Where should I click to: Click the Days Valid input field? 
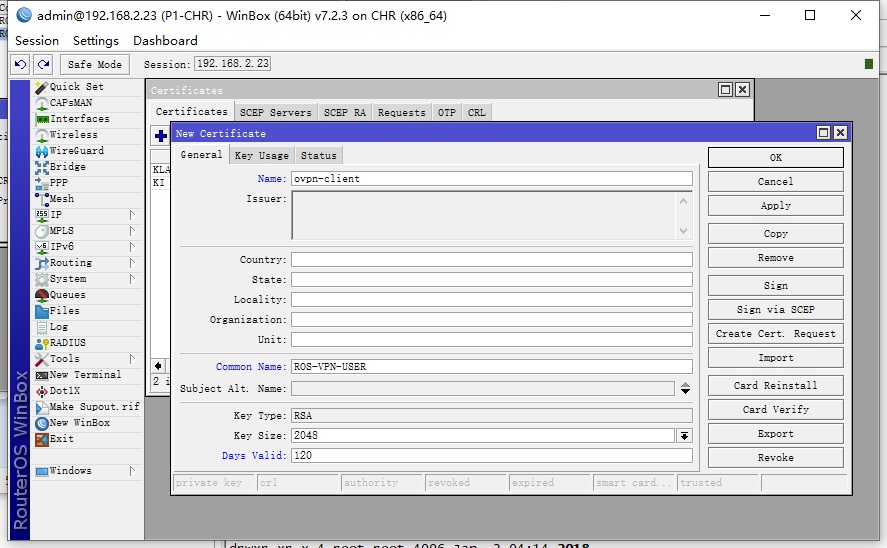click(x=491, y=456)
